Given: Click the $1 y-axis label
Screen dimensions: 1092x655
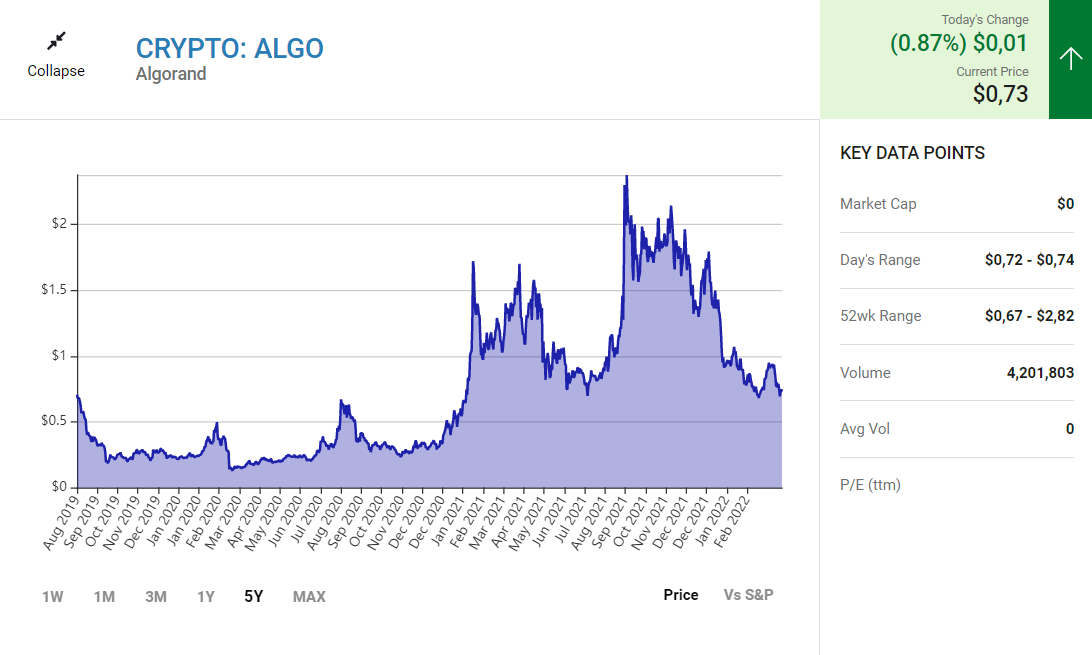Looking at the screenshot, I should click(x=60, y=356).
